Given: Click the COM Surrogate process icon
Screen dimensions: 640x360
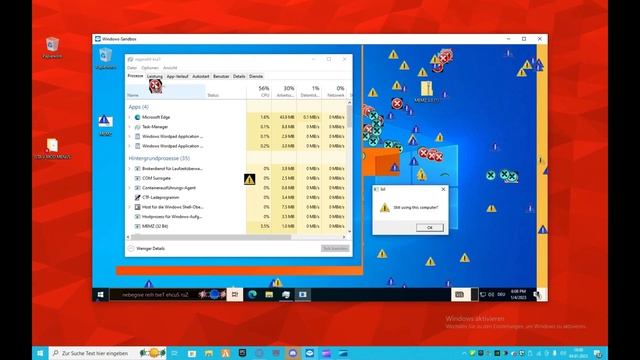Looking at the screenshot, I should coord(138,178).
